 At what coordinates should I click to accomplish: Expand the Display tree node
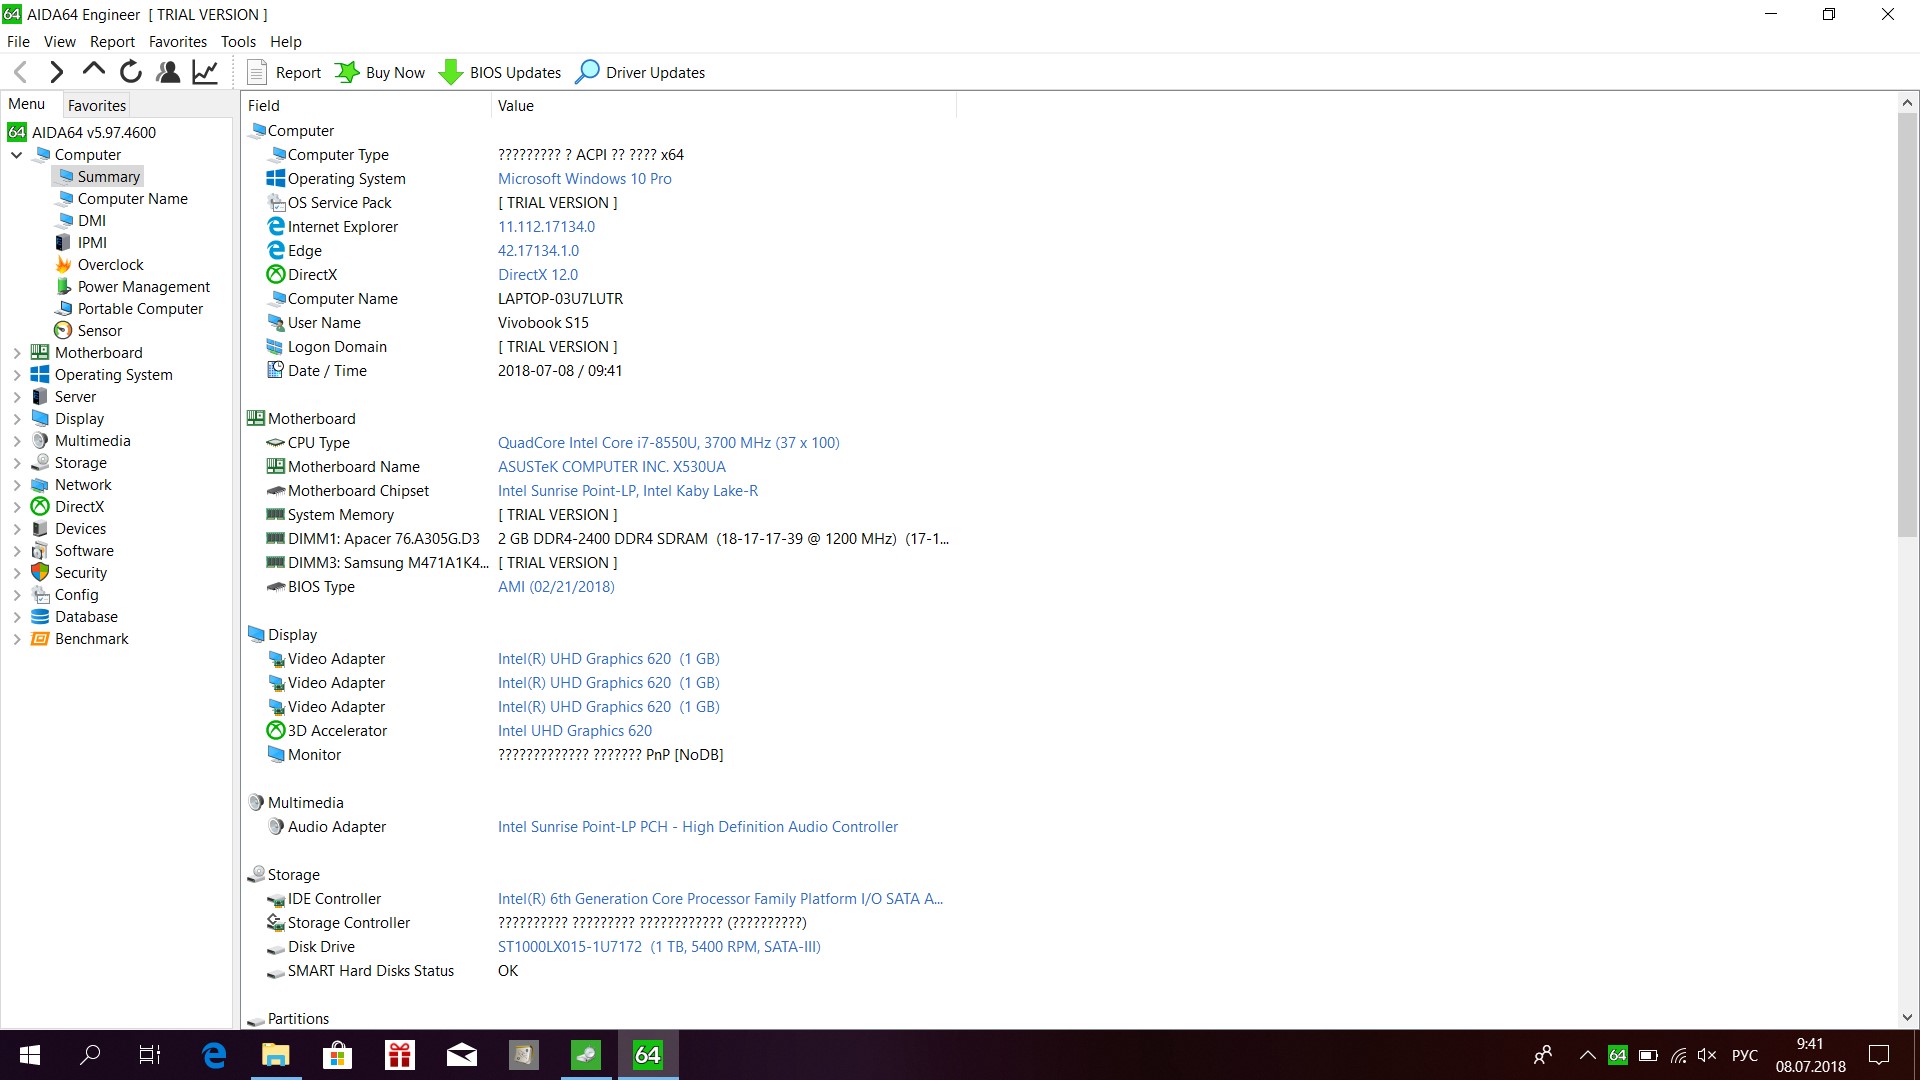coord(17,419)
